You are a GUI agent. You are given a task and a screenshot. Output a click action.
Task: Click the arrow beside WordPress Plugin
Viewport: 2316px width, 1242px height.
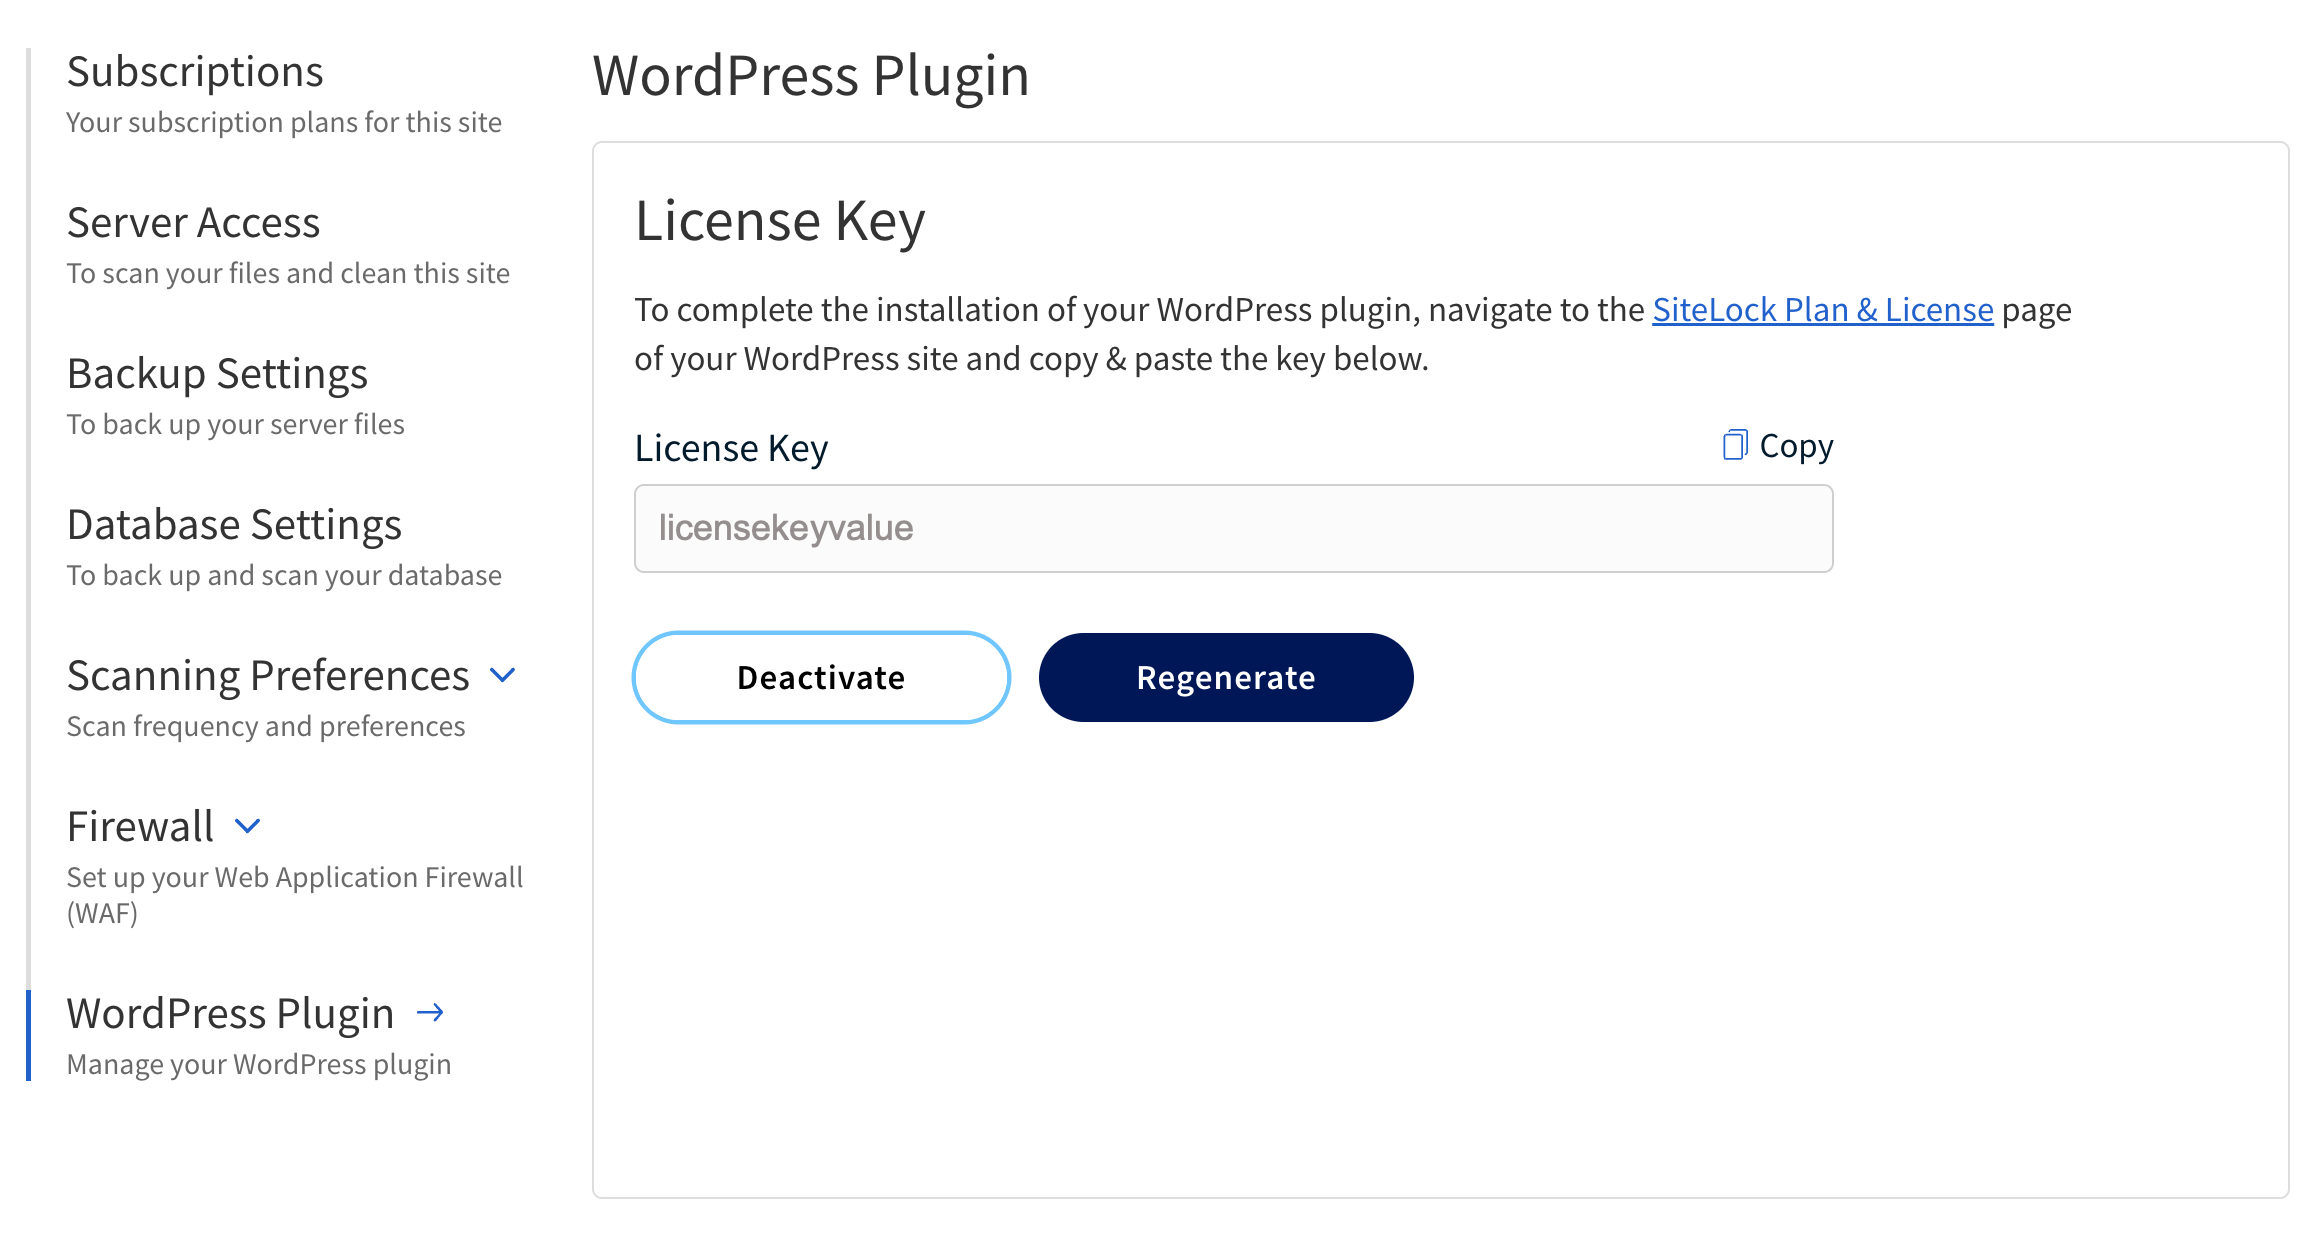[430, 1013]
